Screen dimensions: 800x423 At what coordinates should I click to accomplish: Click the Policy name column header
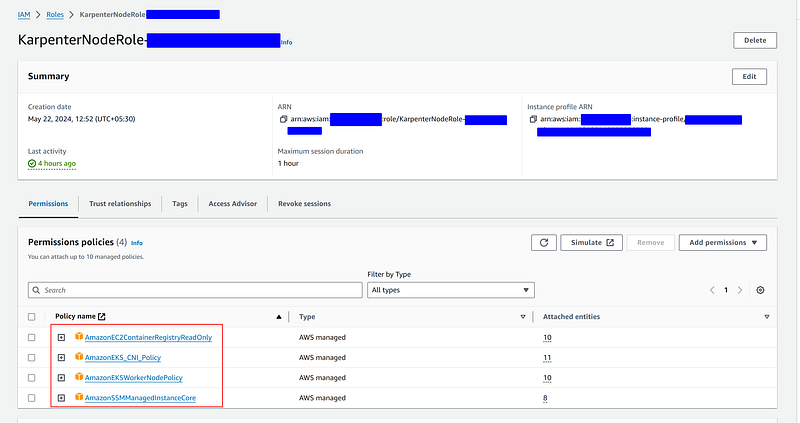coord(76,317)
